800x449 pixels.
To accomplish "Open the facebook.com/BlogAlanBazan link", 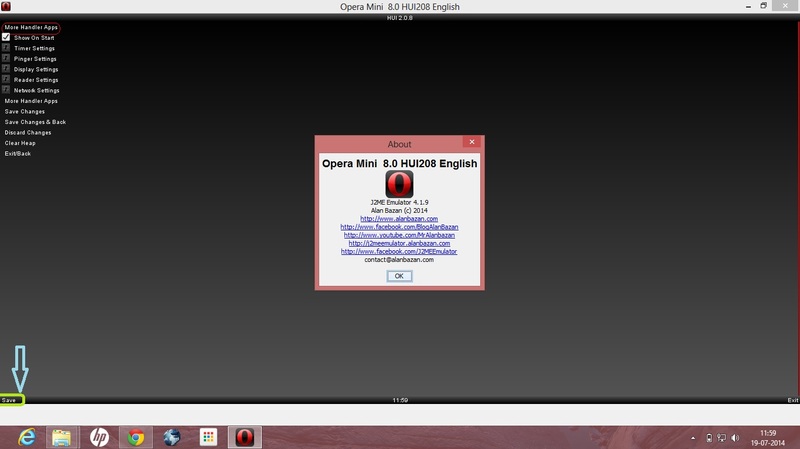I will click(399, 227).
